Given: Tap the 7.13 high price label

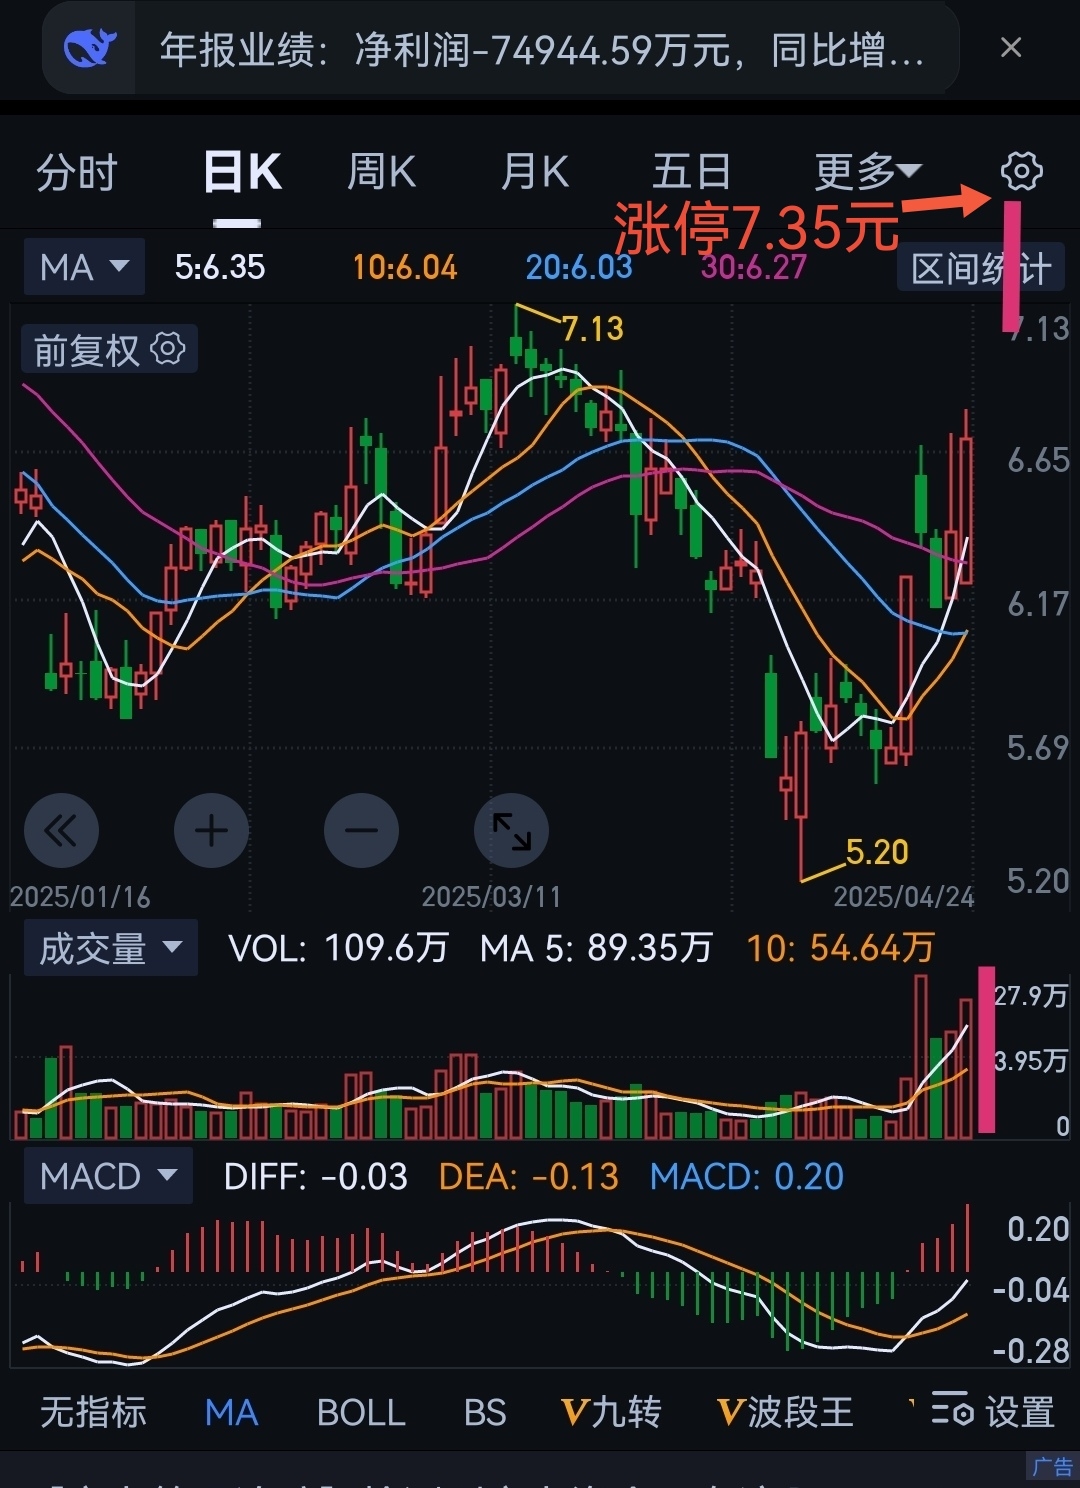Looking at the screenshot, I should coord(593,328).
